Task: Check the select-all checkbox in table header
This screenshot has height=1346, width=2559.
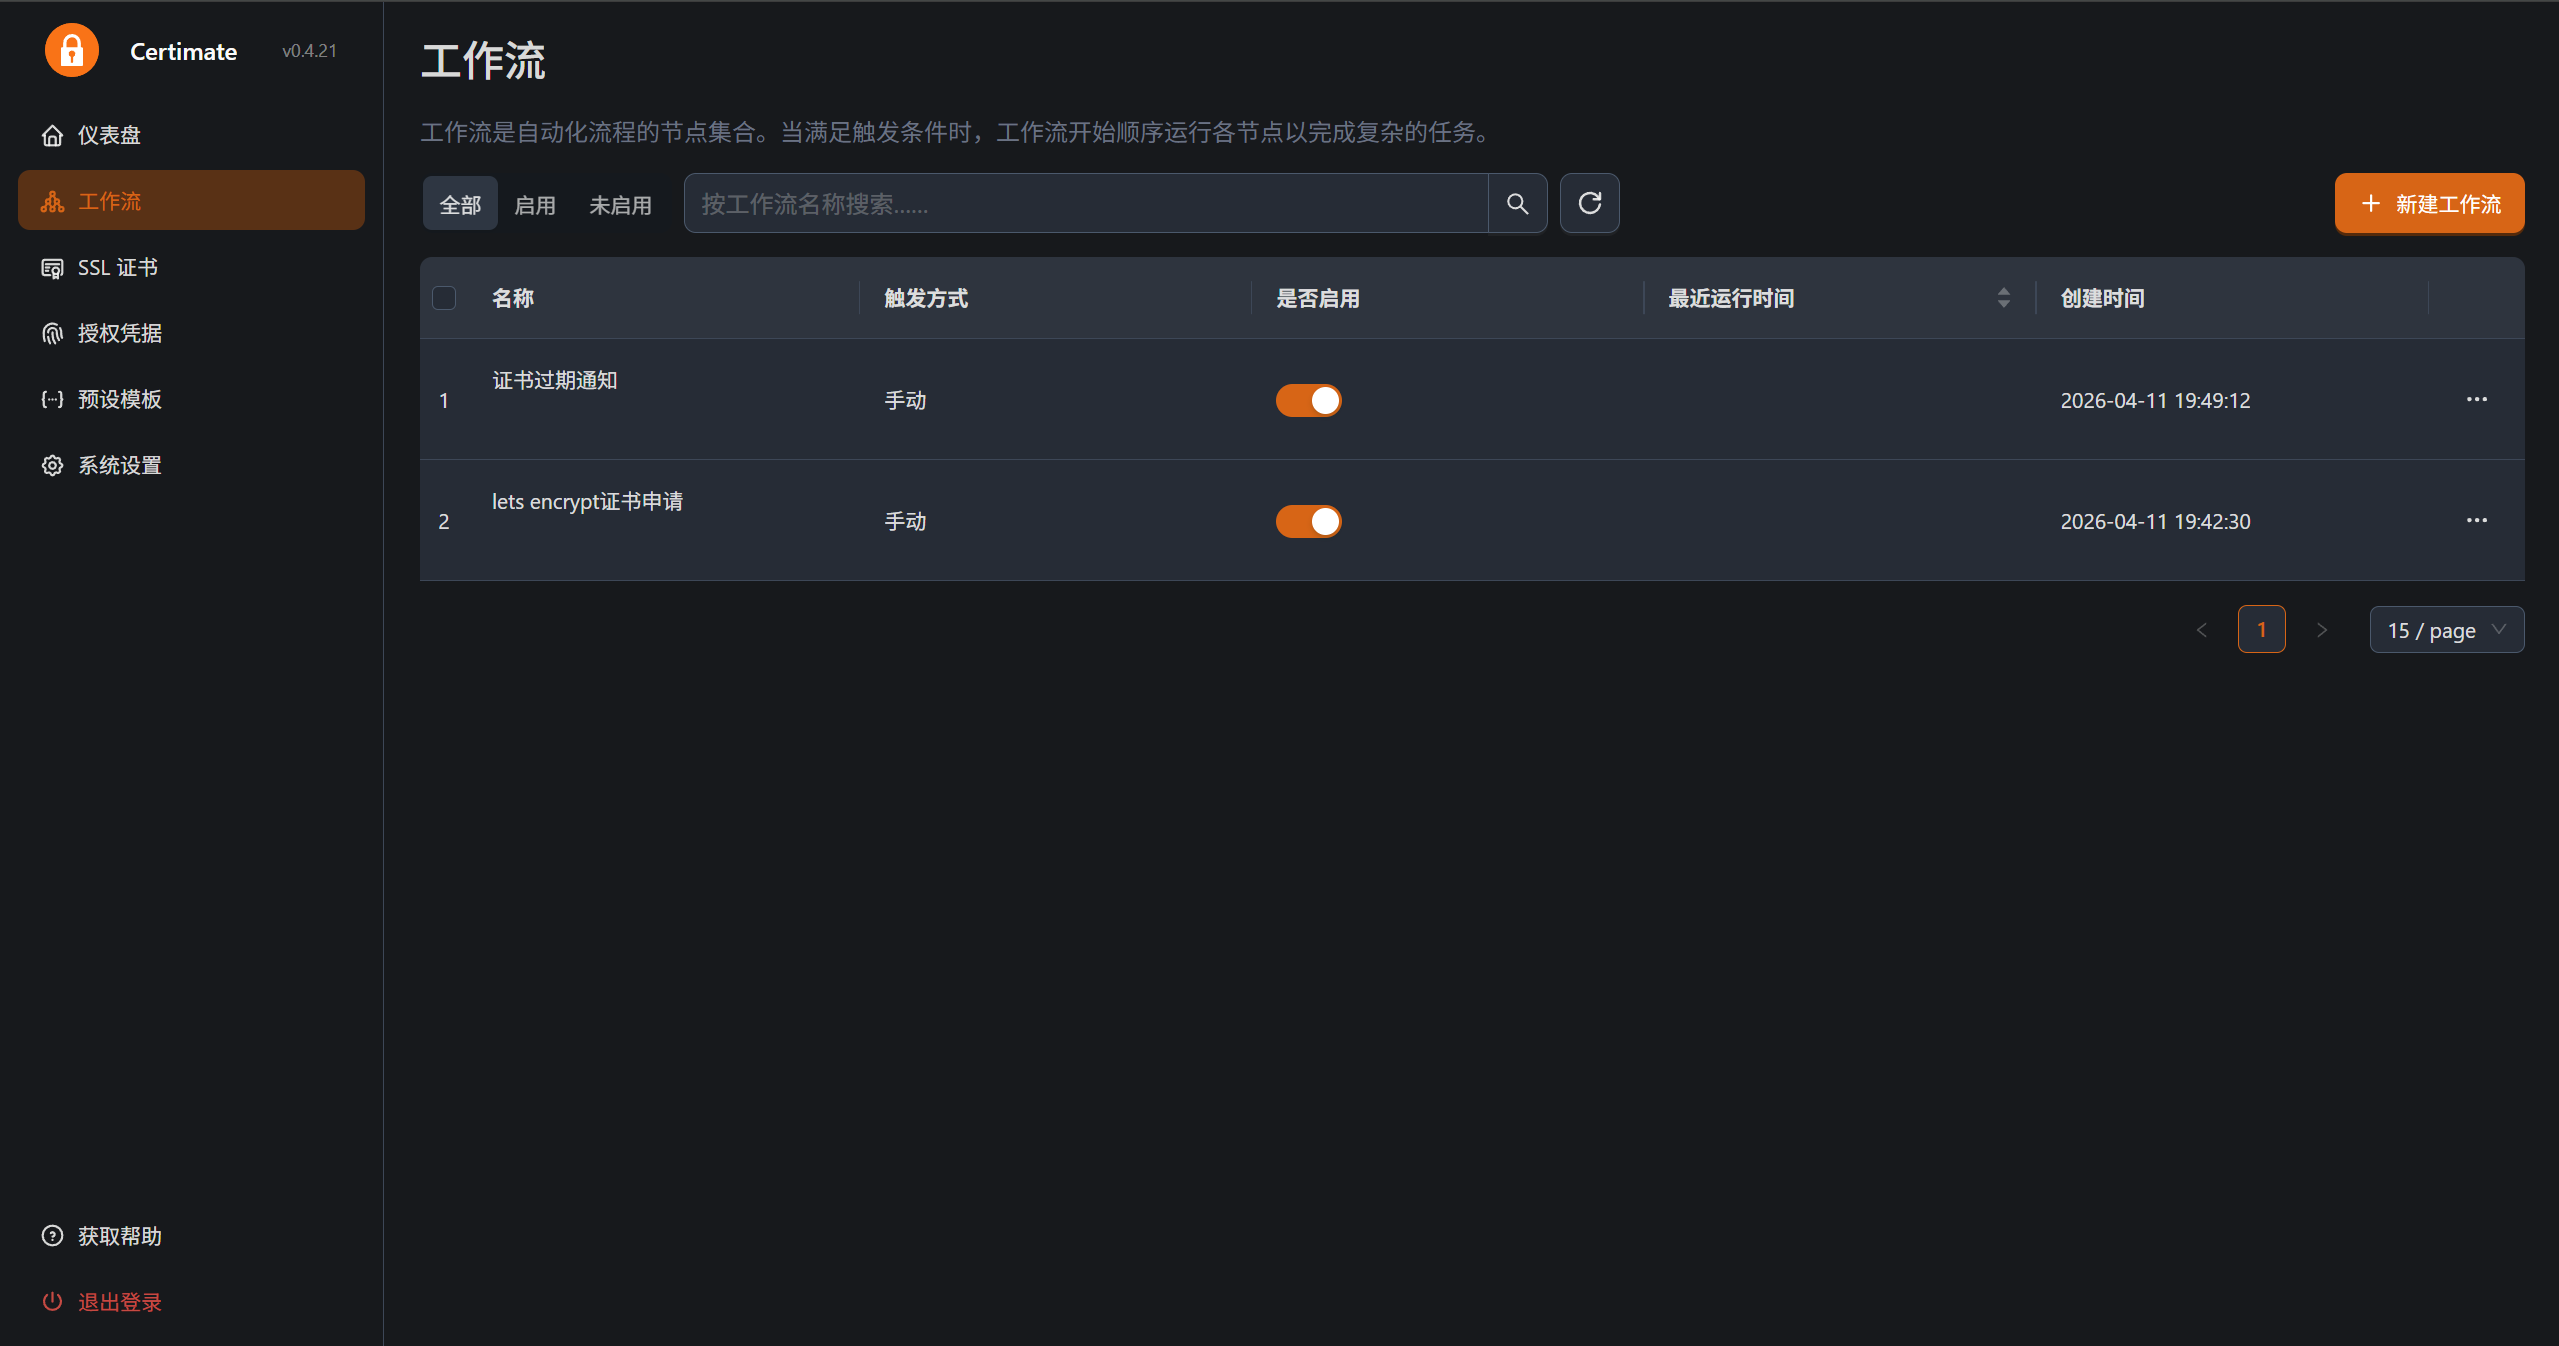Action: coord(444,297)
